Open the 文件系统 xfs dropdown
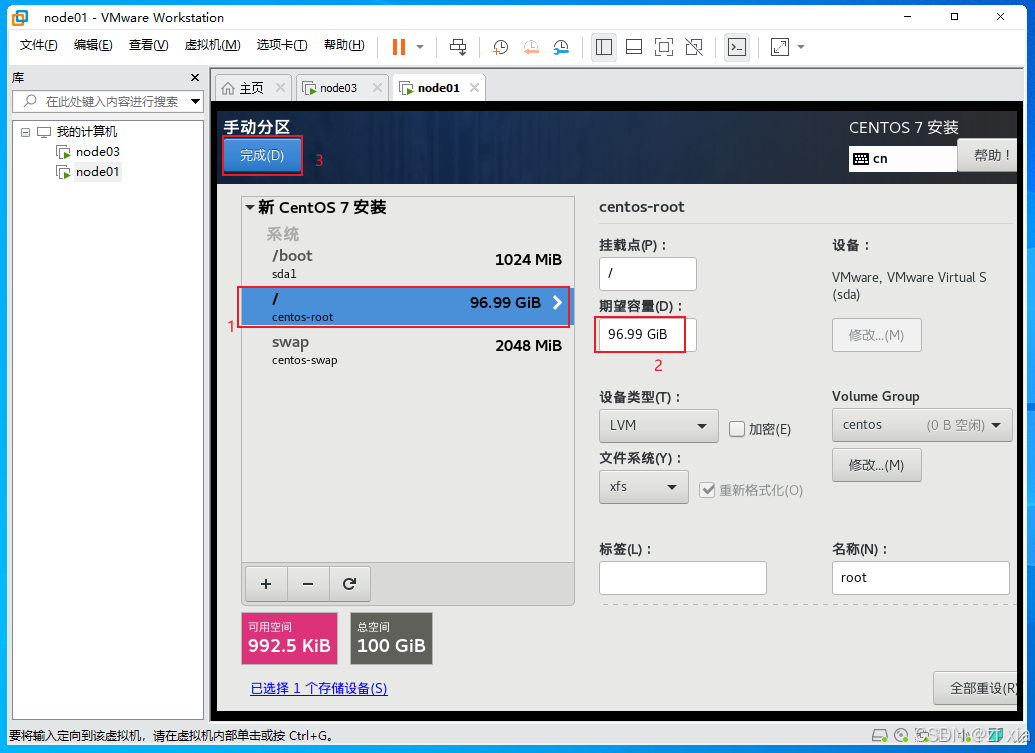Viewport: 1035px width, 753px height. [644, 487]
